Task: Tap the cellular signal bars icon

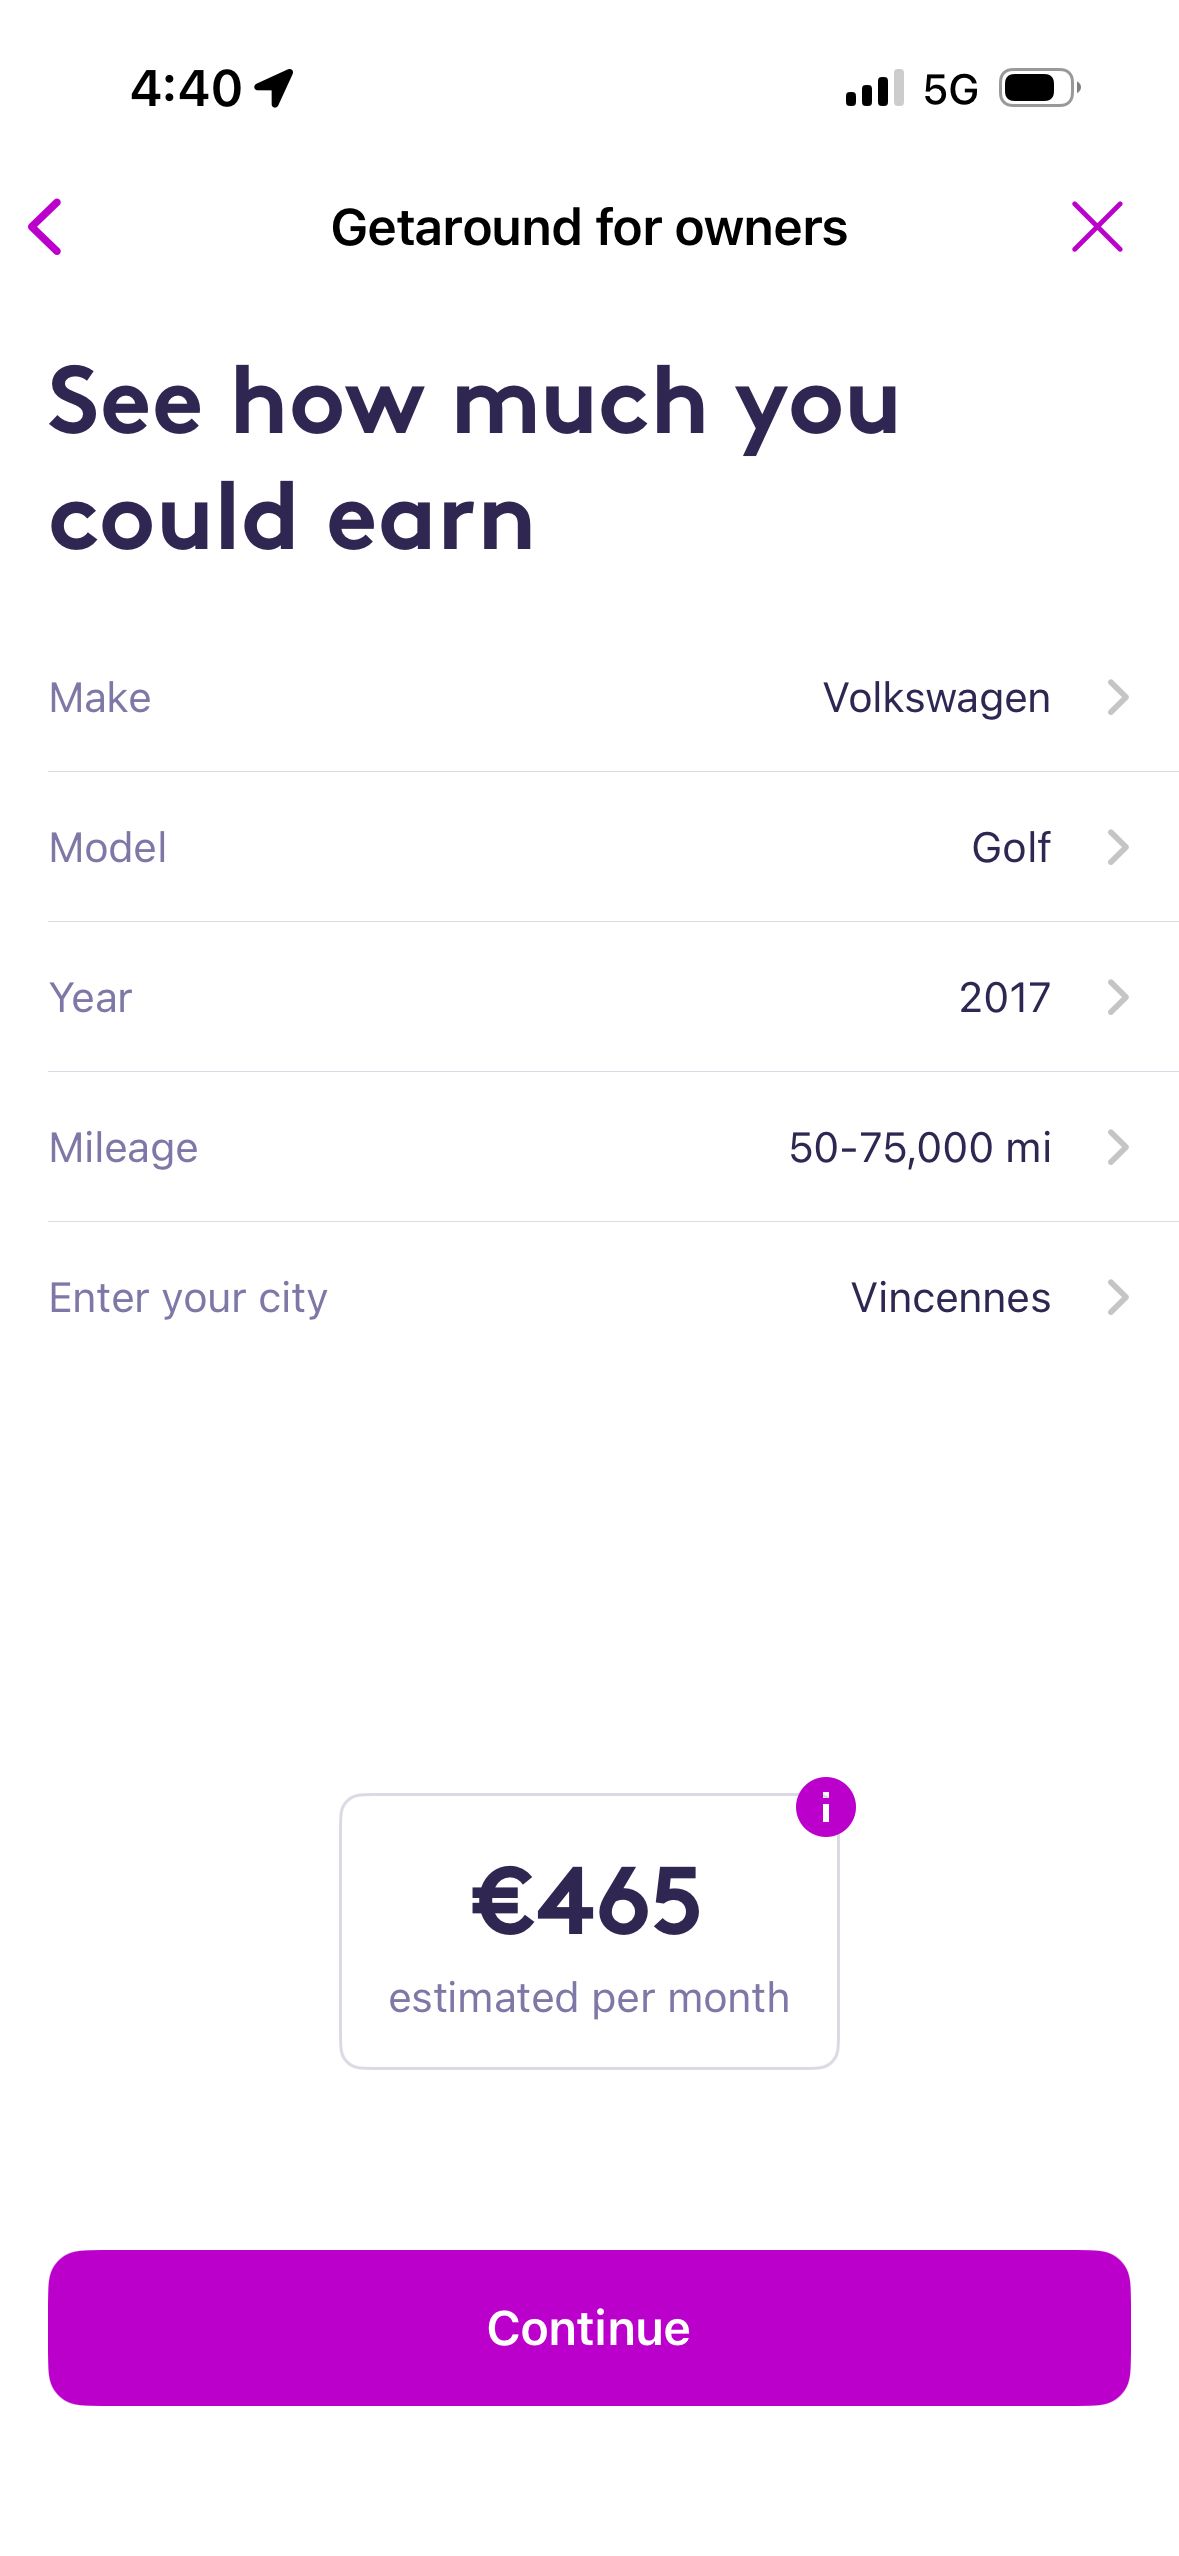Action: tap(875, 89)
